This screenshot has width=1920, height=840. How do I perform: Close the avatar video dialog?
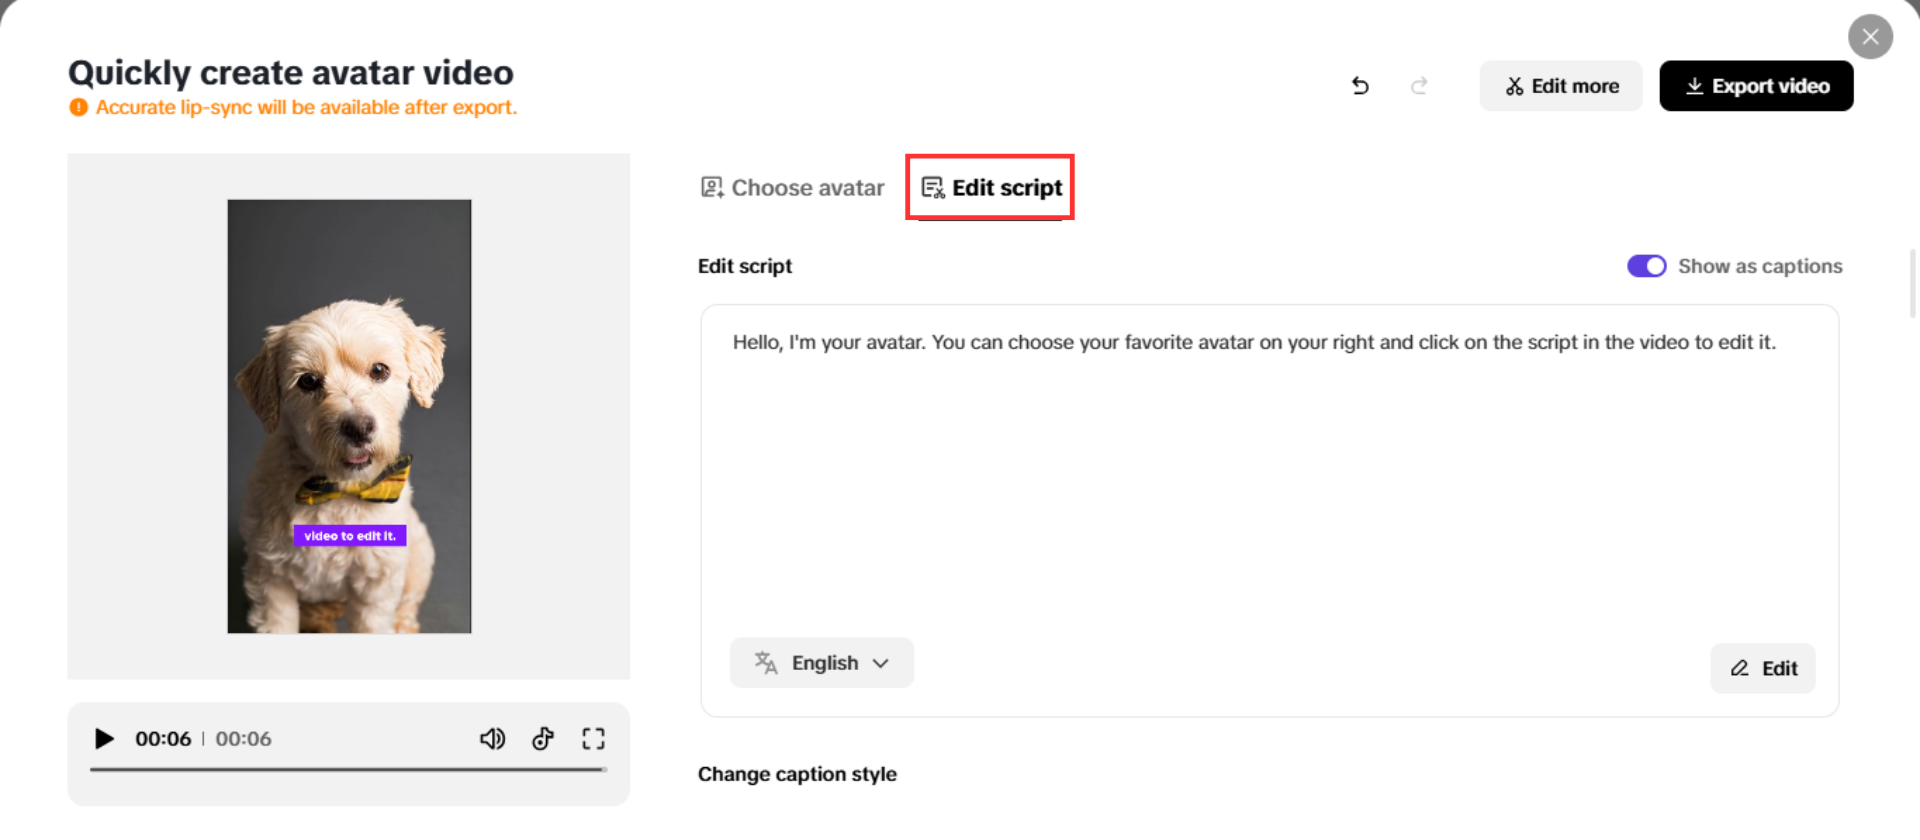point(1870,37)
